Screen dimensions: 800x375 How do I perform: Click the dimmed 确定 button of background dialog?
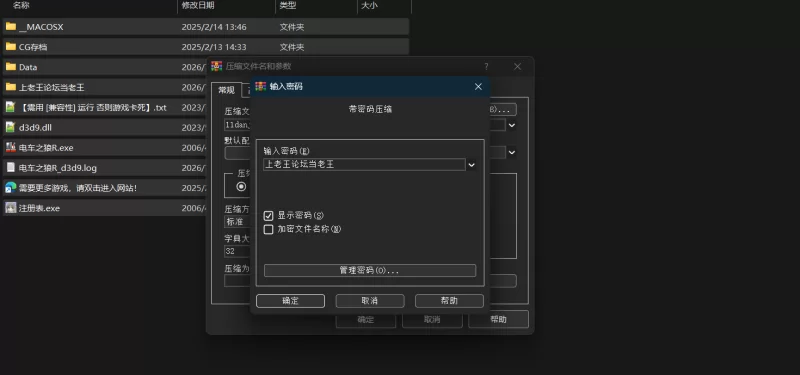[x=366, y=320]
